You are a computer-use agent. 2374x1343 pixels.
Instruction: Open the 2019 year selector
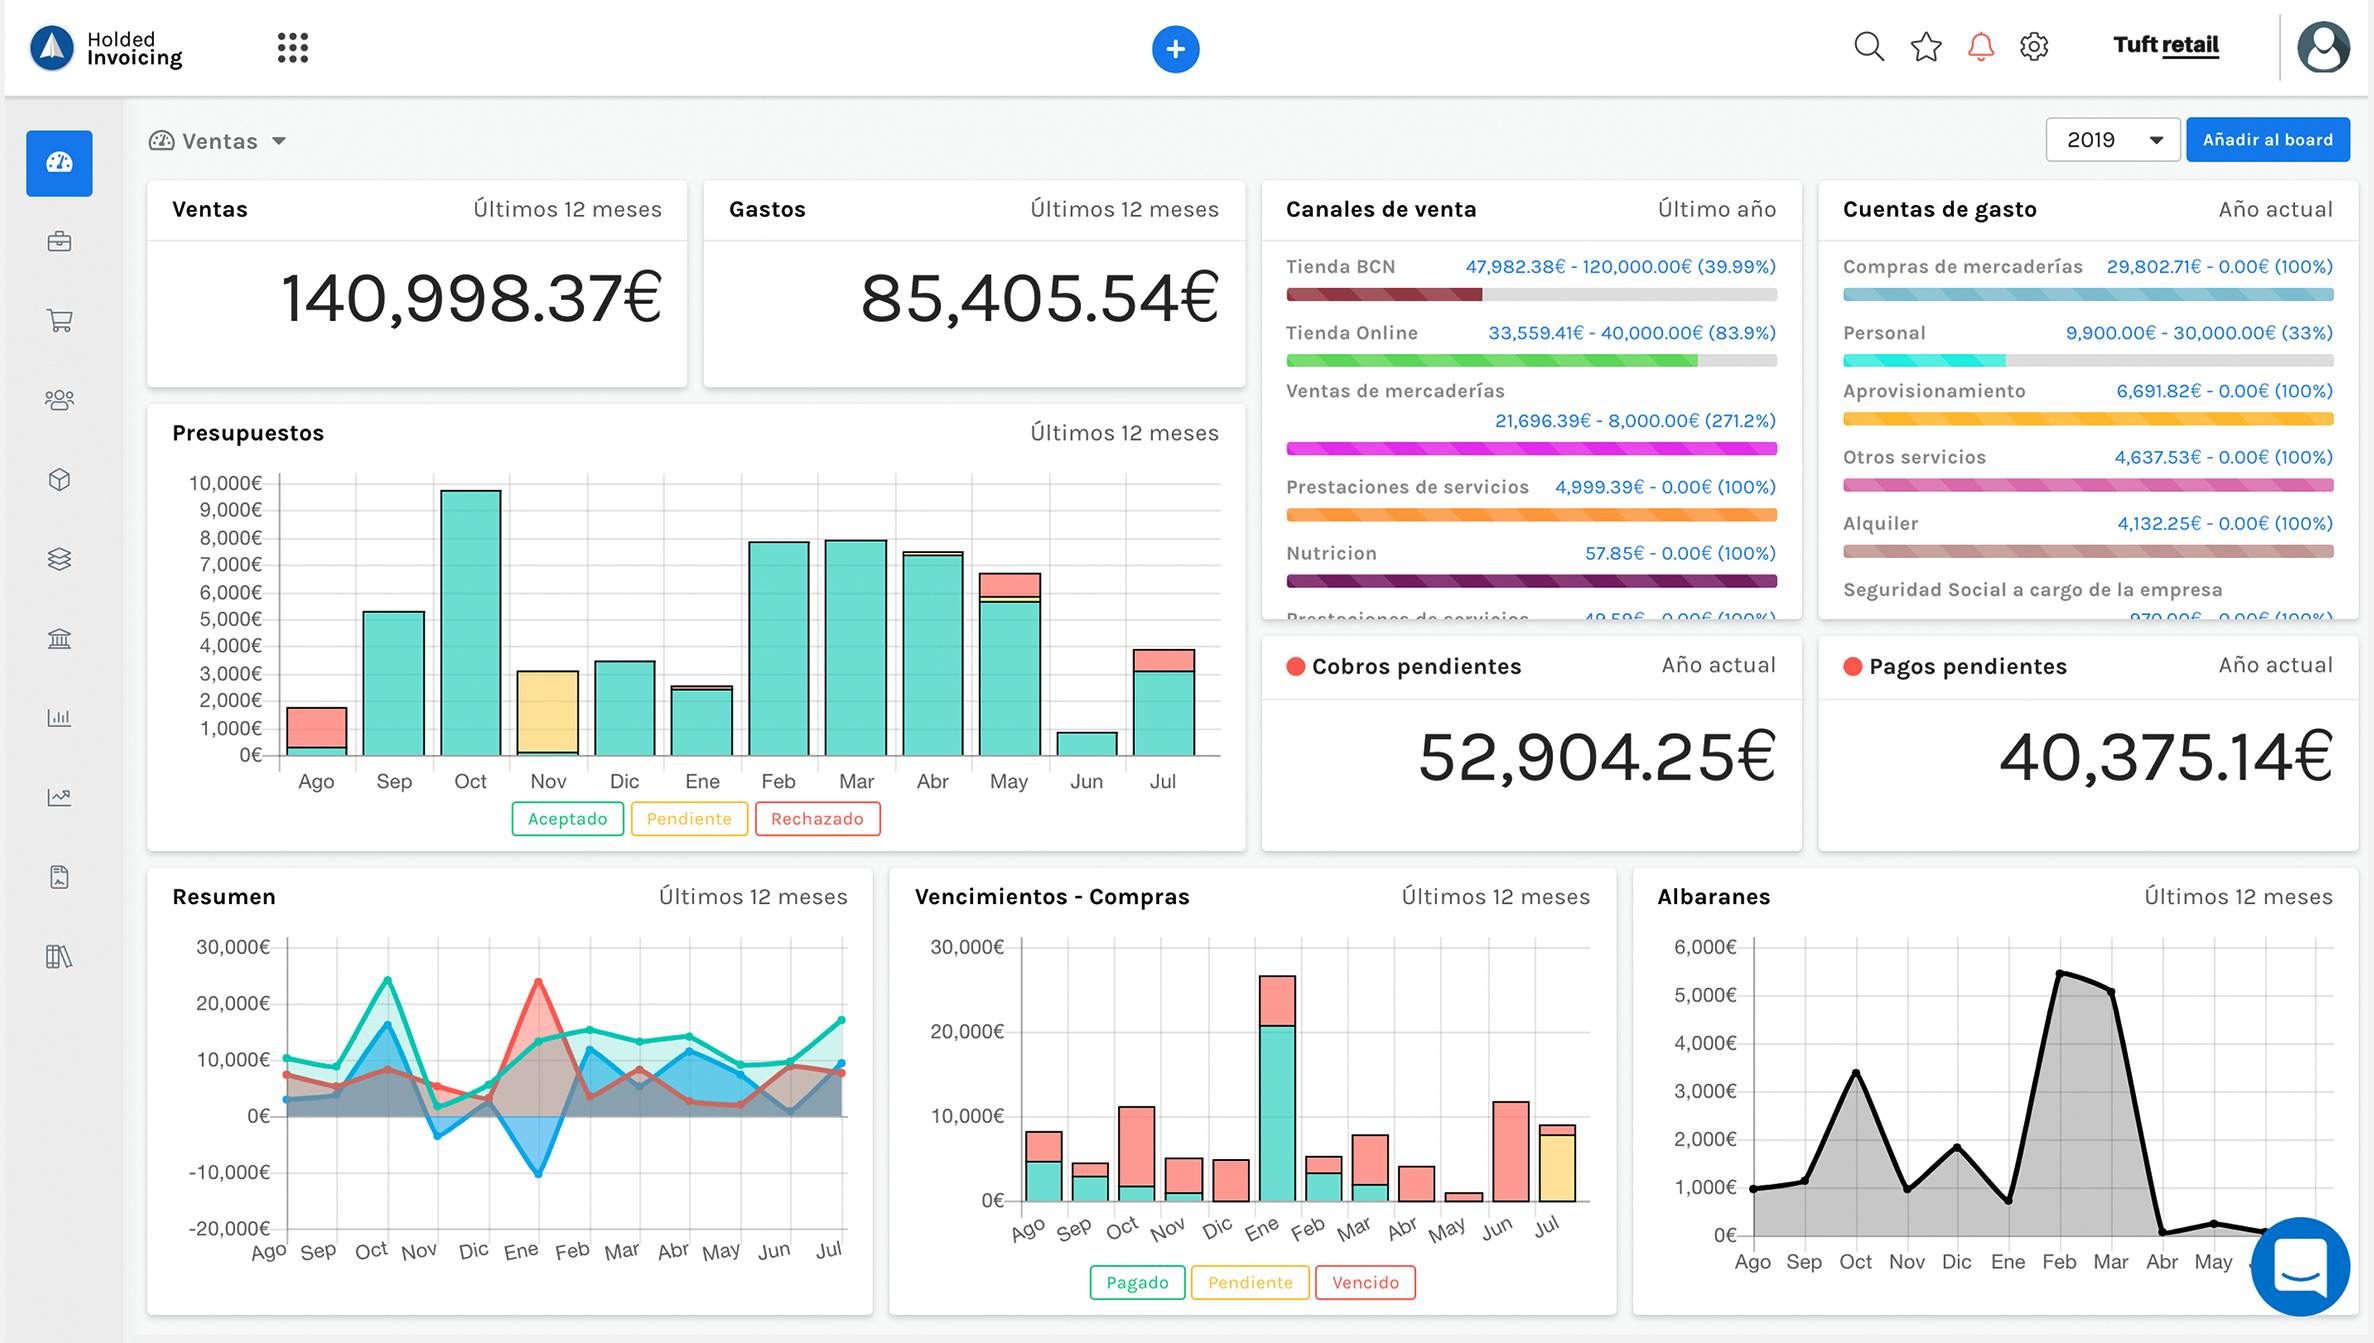(x=2111, y=140)
